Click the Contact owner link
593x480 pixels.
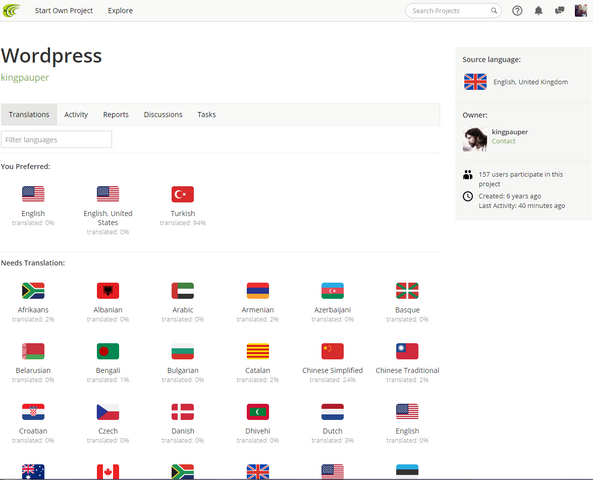click(503, 141)
